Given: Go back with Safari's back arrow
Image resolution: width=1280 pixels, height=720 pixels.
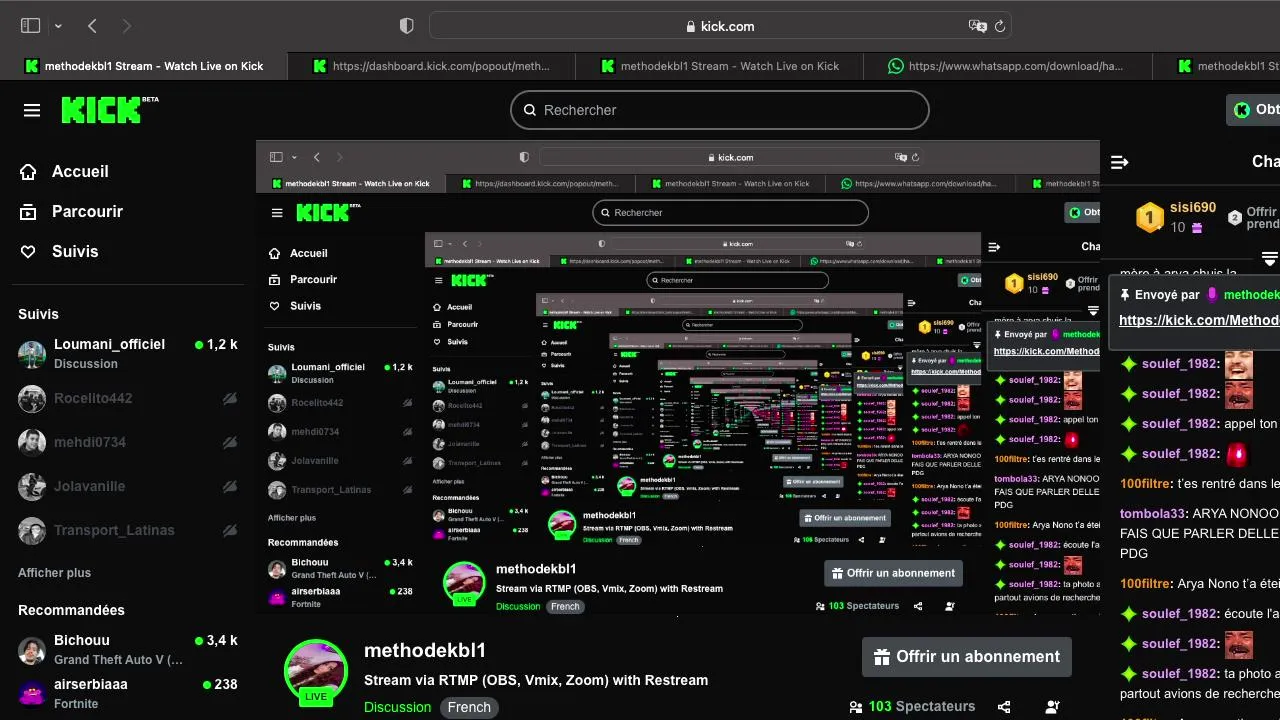Looking at the screenshot, I should (x=92, y=26).
